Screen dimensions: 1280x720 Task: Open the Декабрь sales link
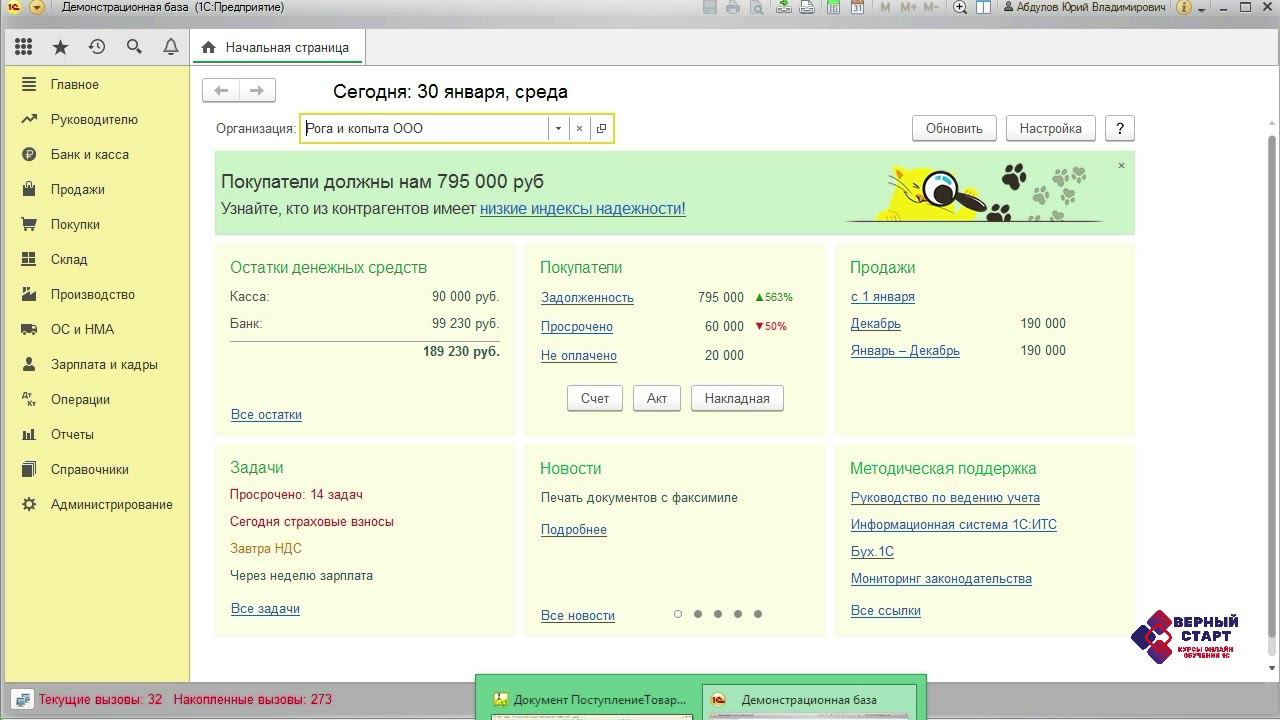(876, 324)
